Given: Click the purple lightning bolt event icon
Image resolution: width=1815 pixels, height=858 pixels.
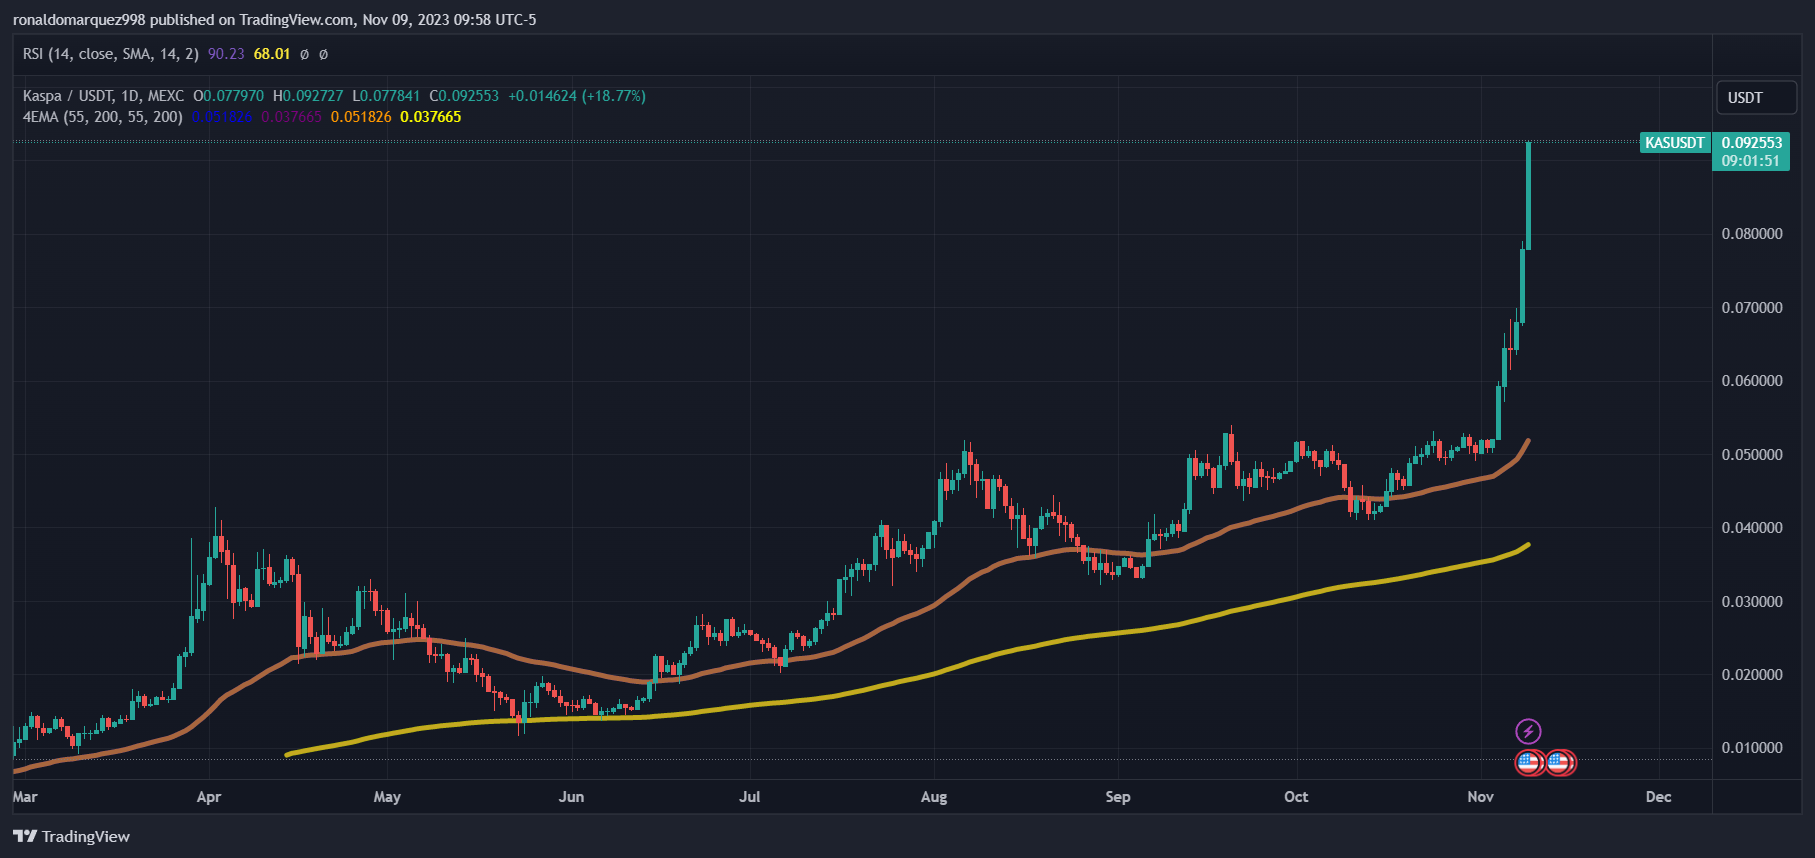Looking at the screenshot, I should (1528, 731).
